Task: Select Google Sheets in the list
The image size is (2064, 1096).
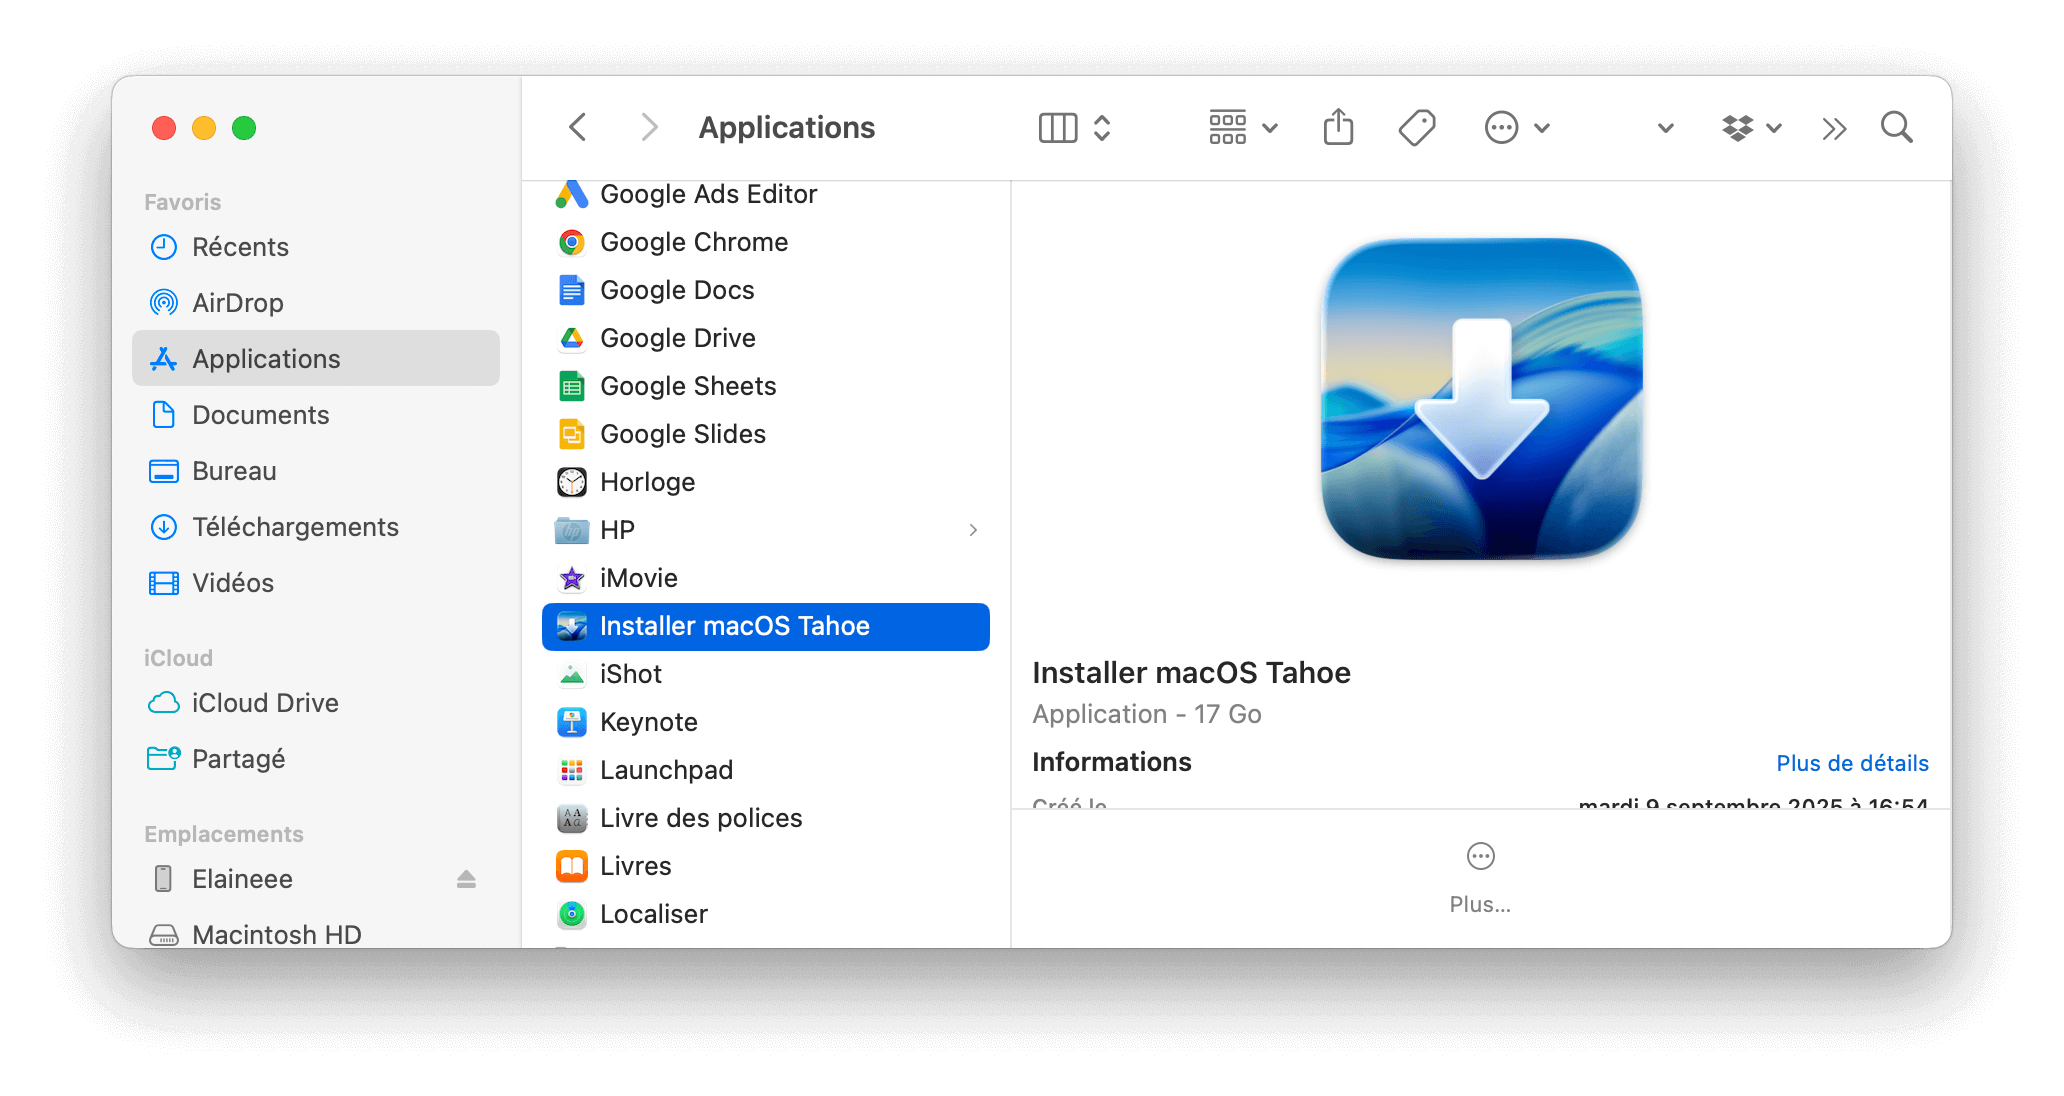Action: coord(766,386)
